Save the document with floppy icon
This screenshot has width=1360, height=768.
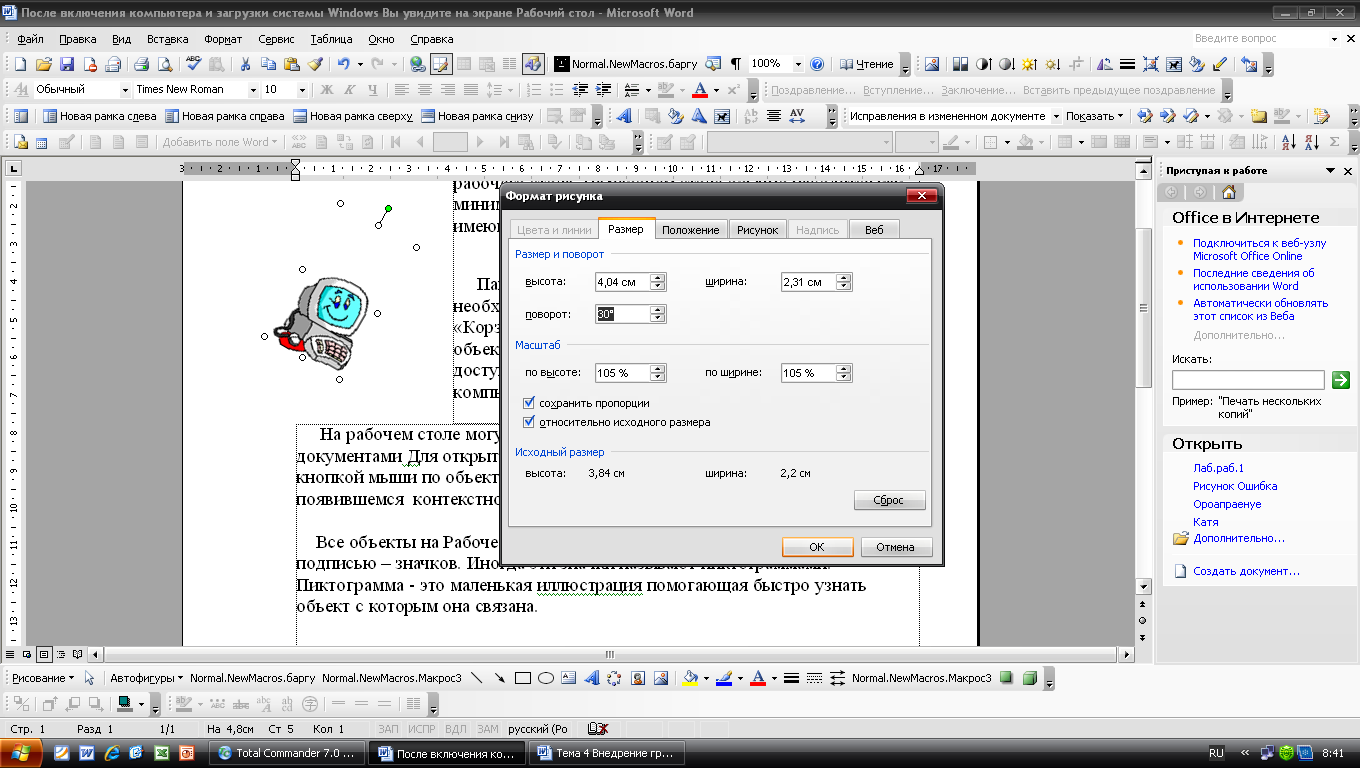coord(67,64)
